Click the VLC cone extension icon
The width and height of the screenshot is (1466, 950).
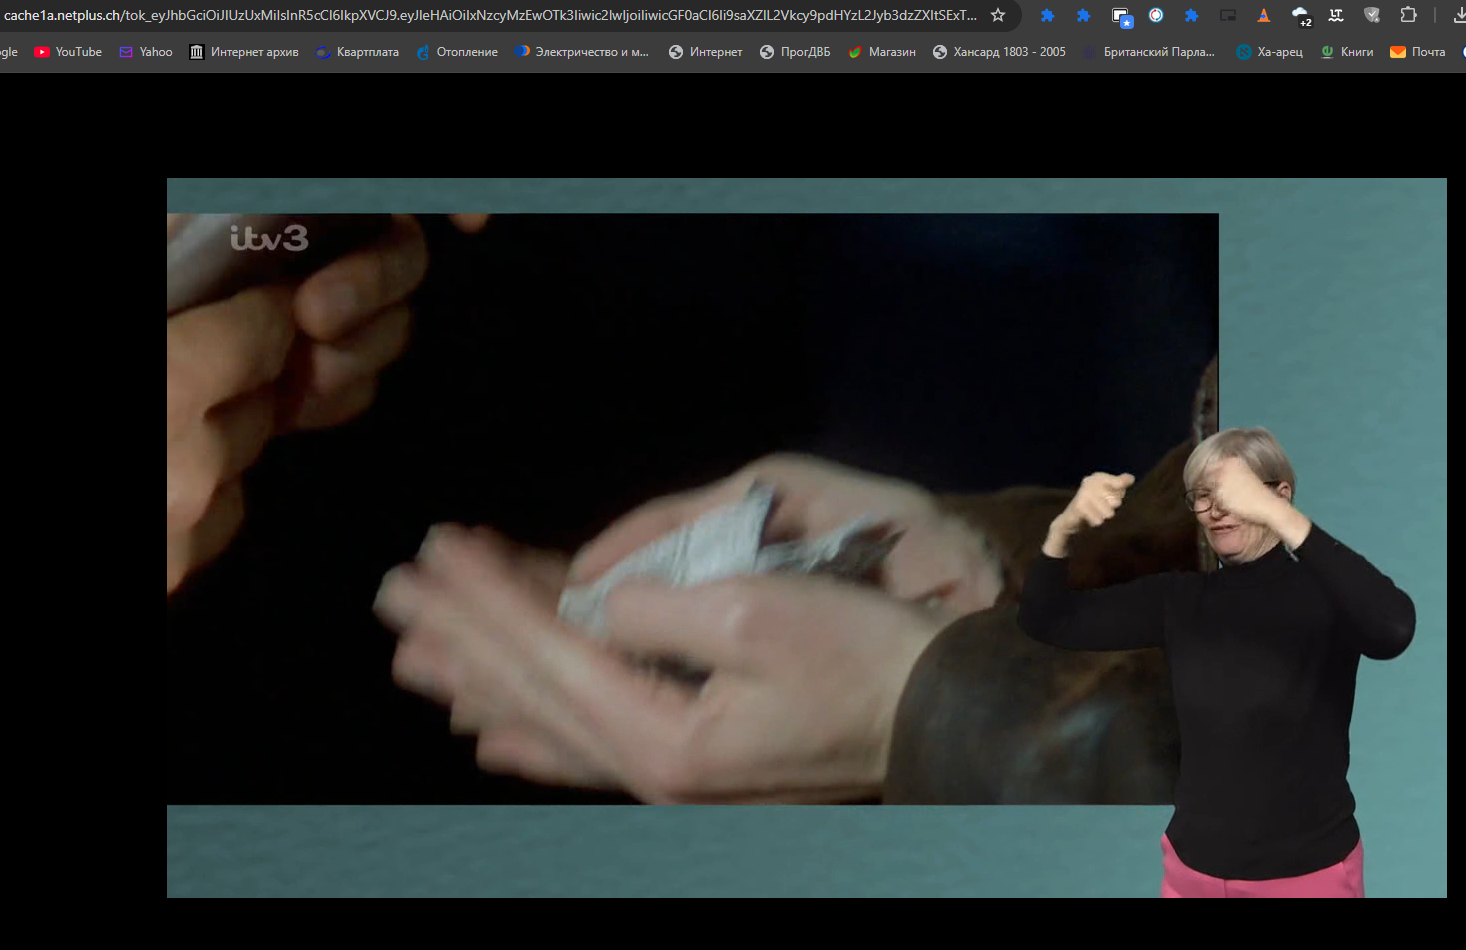point(1264,15)
